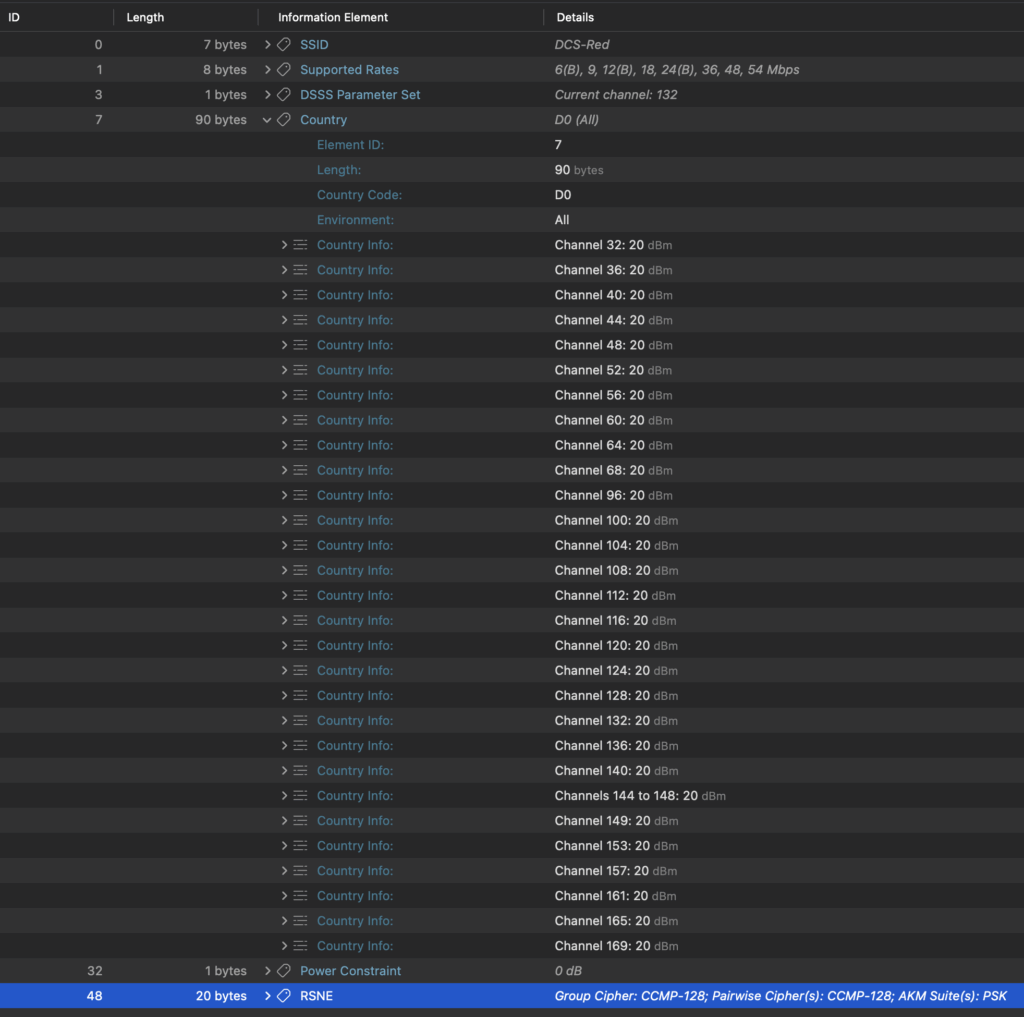The height and width of the screenshot is (1017, 1024).
Task: Click the tag icon for DSSS Parameter Set
Action: click(x=284, y=95)
